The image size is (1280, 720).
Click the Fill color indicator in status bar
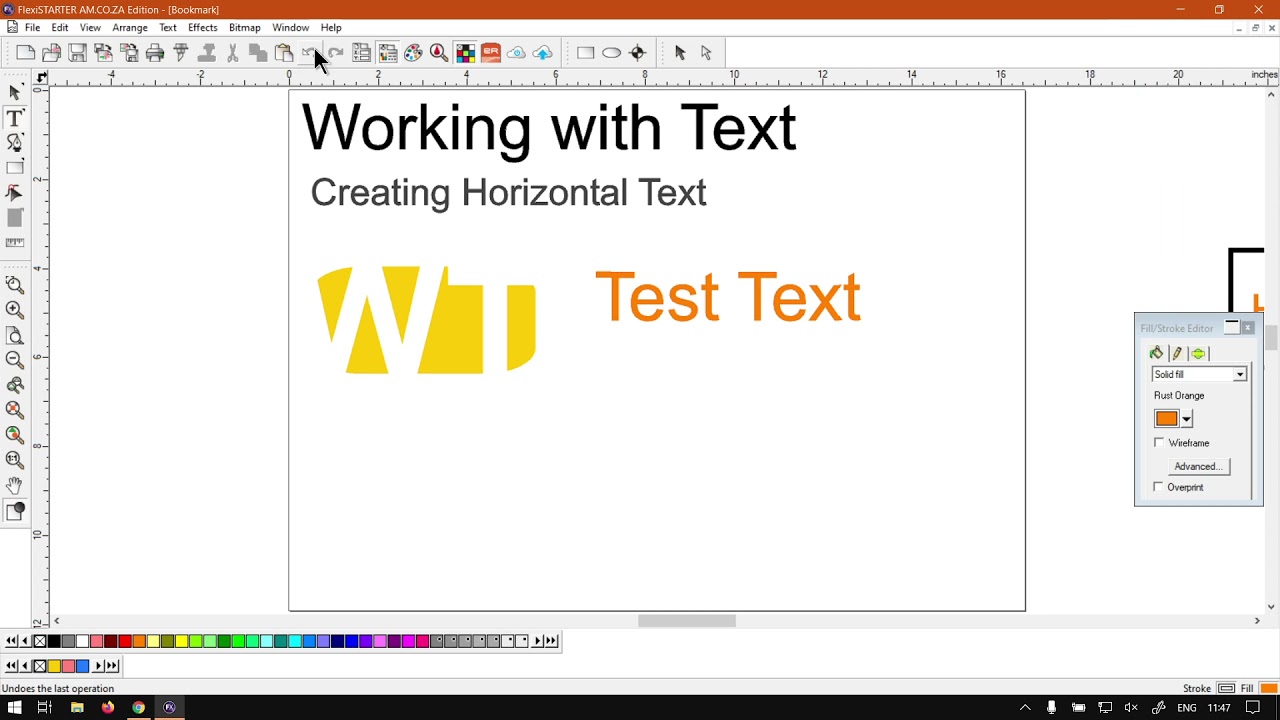click(1268, 688)
